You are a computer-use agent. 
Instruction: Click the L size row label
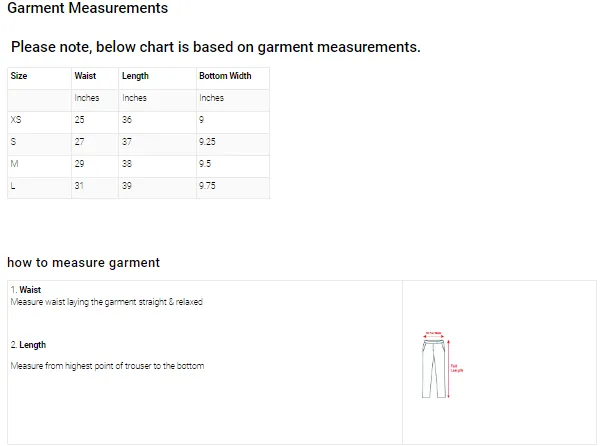coord(13,186)
